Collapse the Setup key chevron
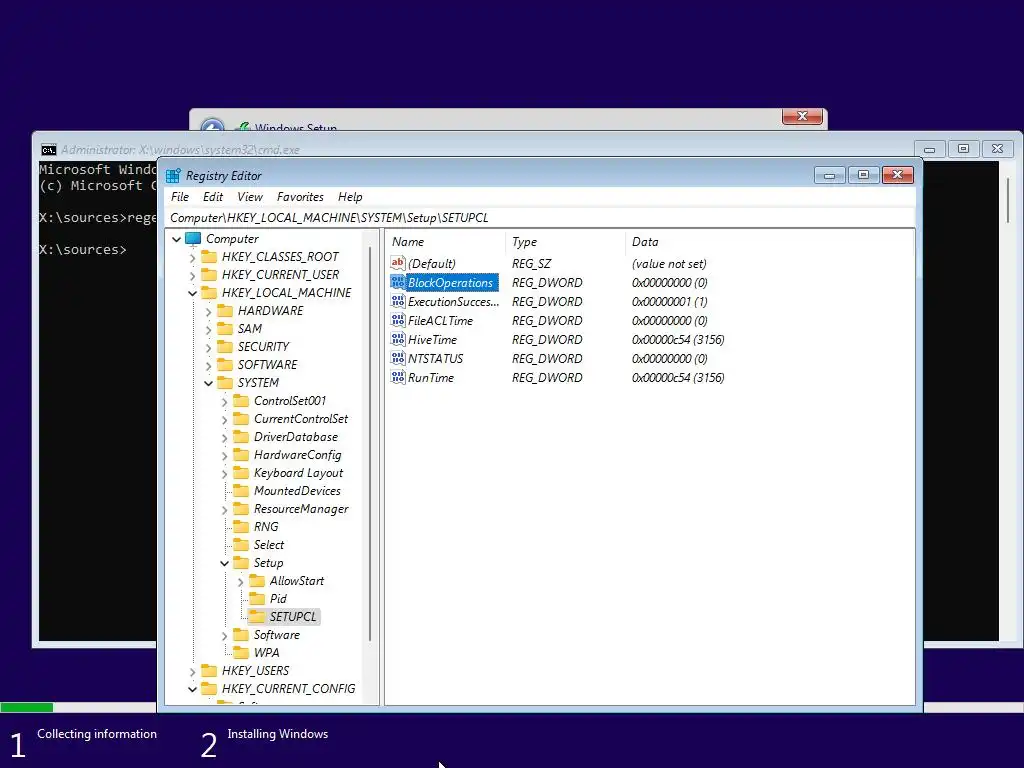 pos(225,563)
